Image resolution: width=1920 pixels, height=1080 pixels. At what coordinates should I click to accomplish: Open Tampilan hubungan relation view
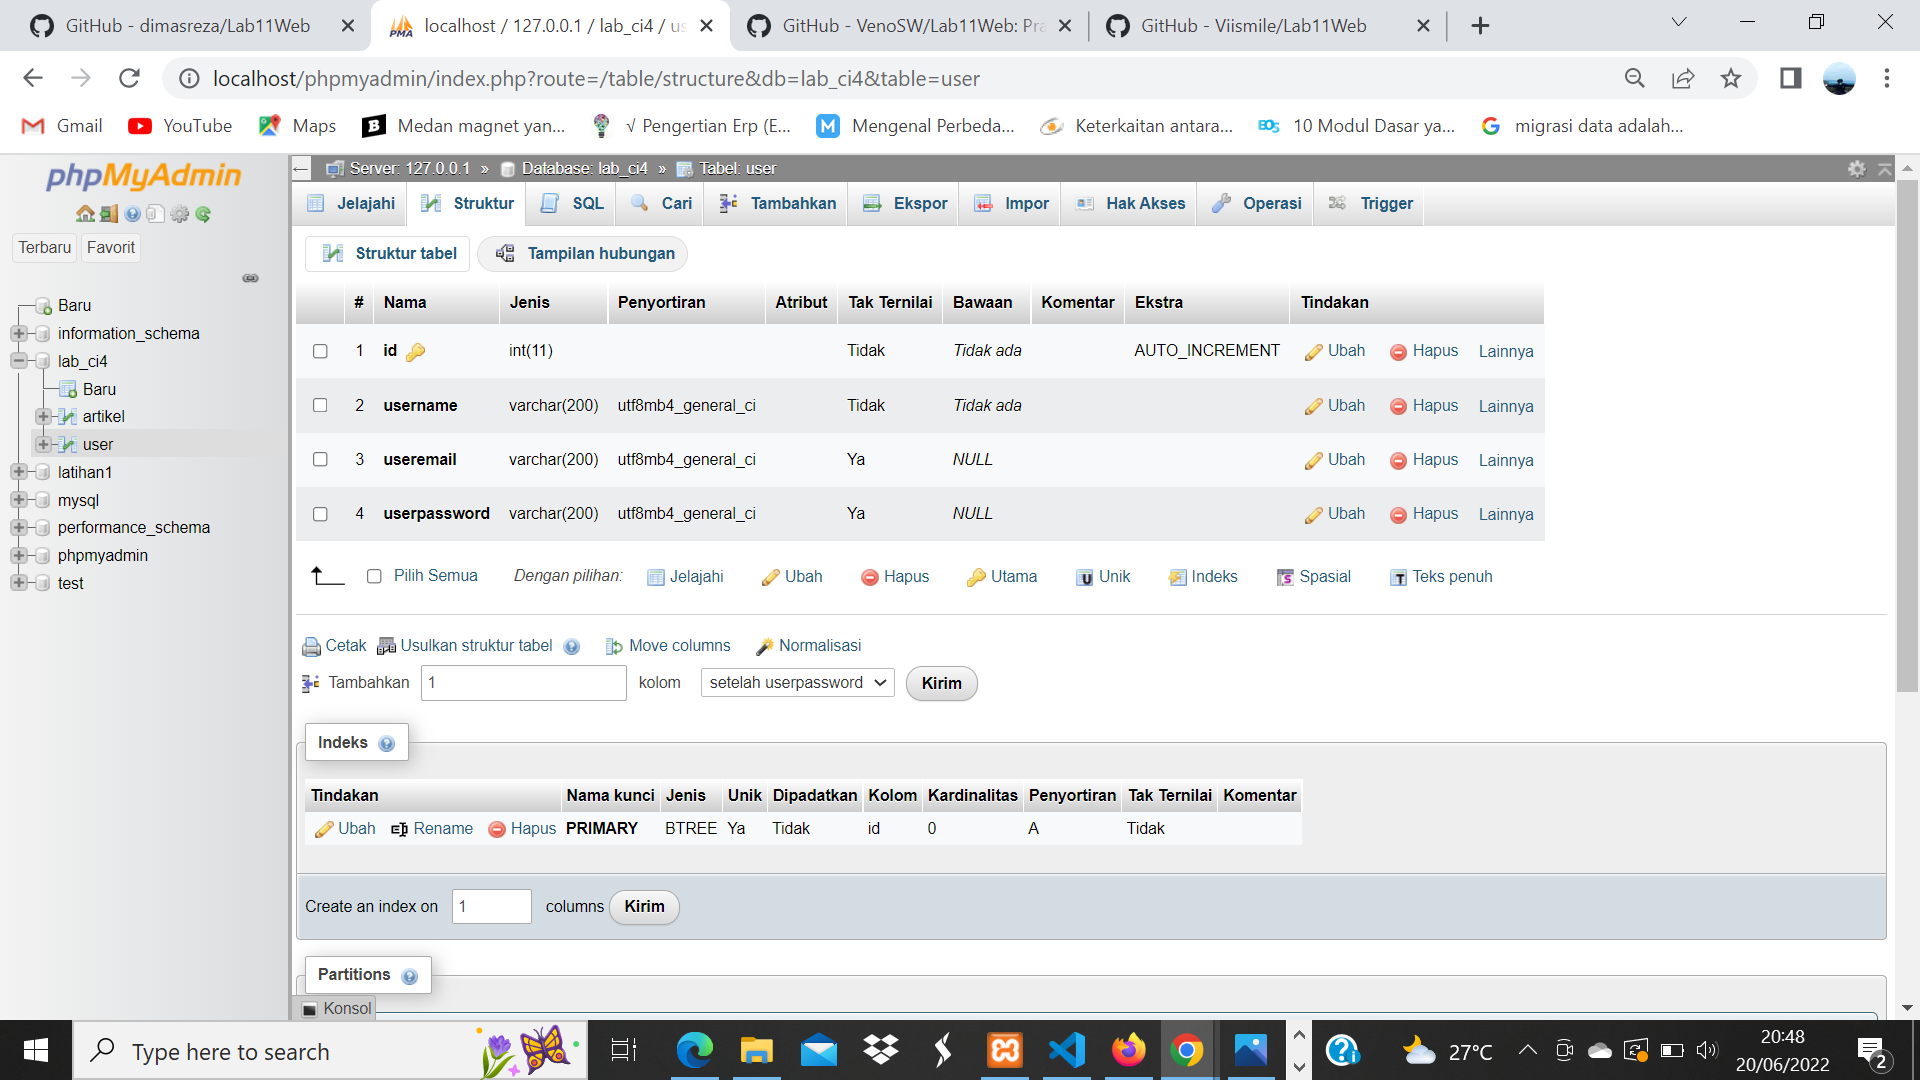click(x=583, y=253)
